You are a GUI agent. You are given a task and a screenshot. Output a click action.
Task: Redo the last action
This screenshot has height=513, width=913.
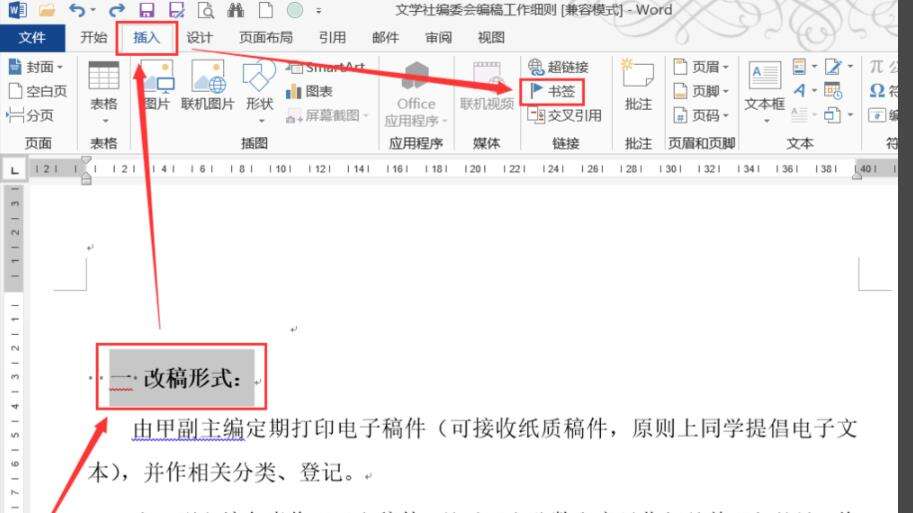(x=117, y=10)
